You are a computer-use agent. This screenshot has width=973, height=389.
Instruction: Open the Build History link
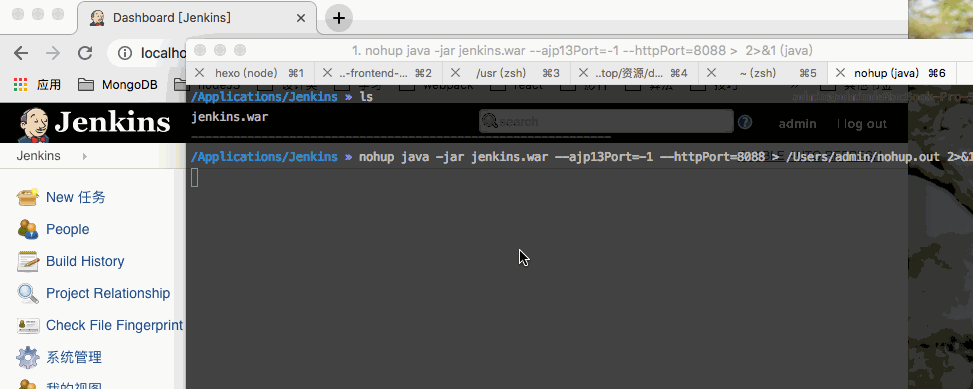85,261
